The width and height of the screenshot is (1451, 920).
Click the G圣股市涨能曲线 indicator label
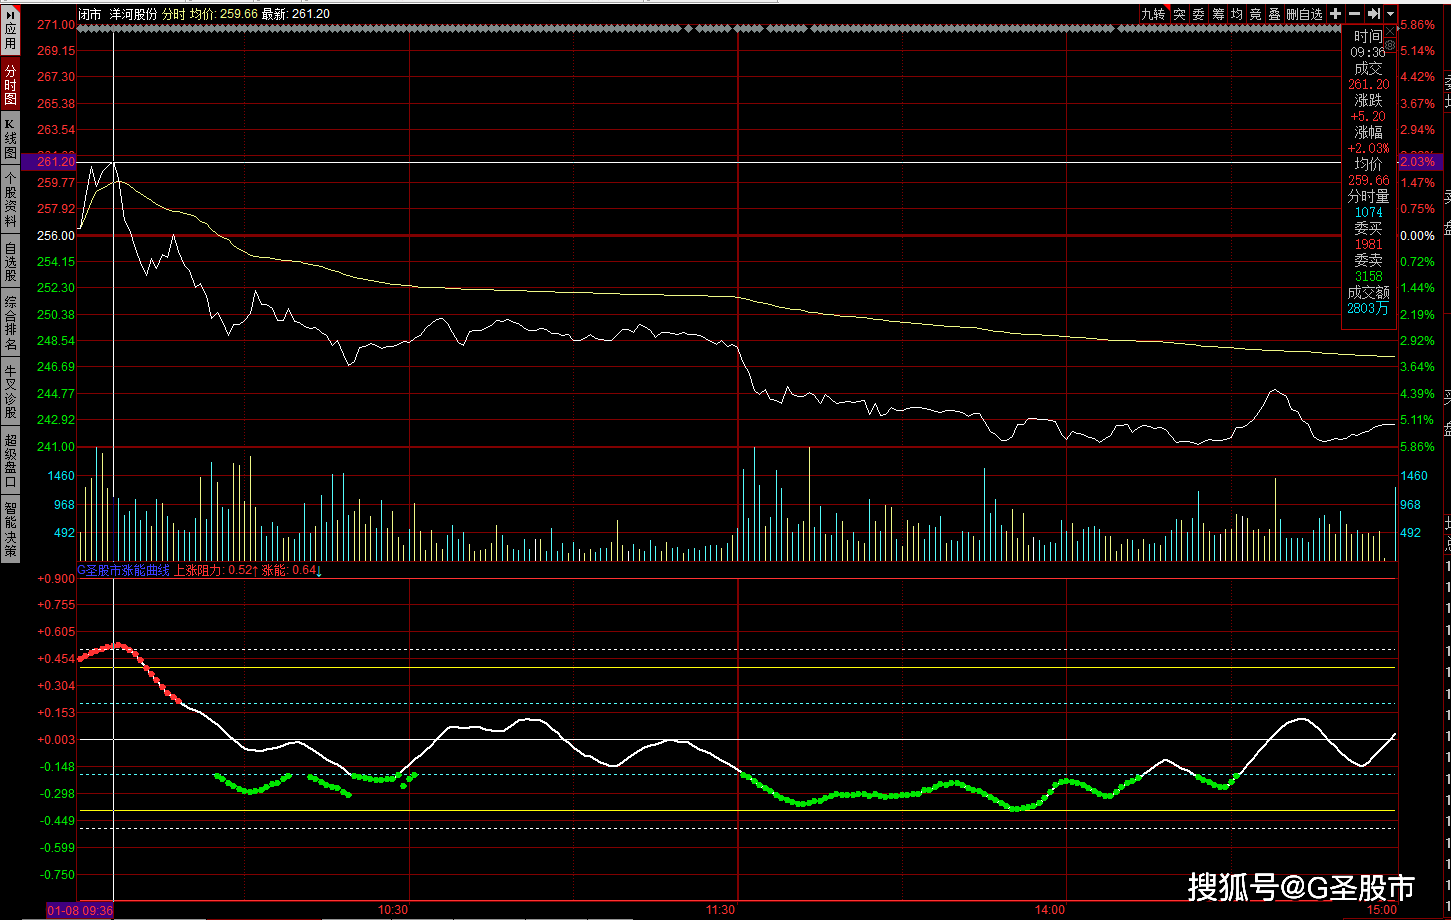pyautogui.click(x=125, y=570)
